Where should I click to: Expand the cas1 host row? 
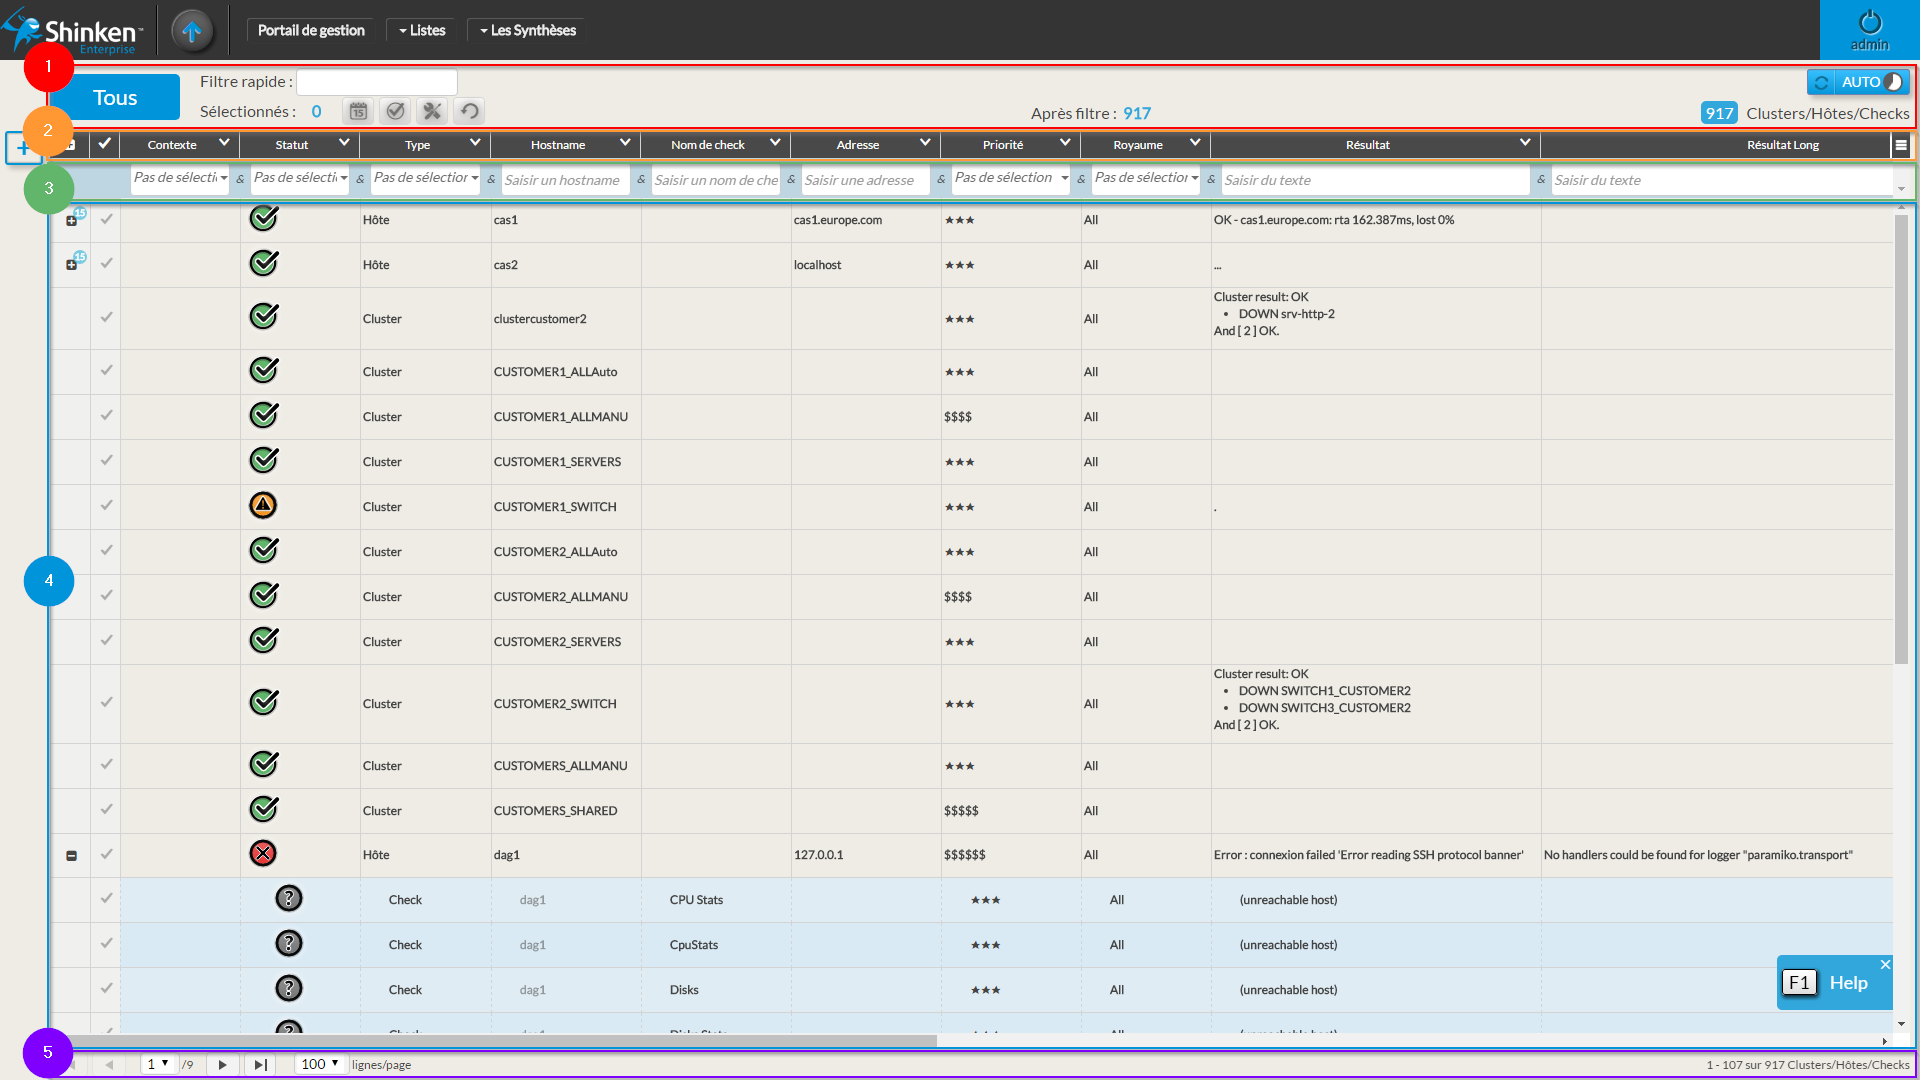(x=71, y=221)
